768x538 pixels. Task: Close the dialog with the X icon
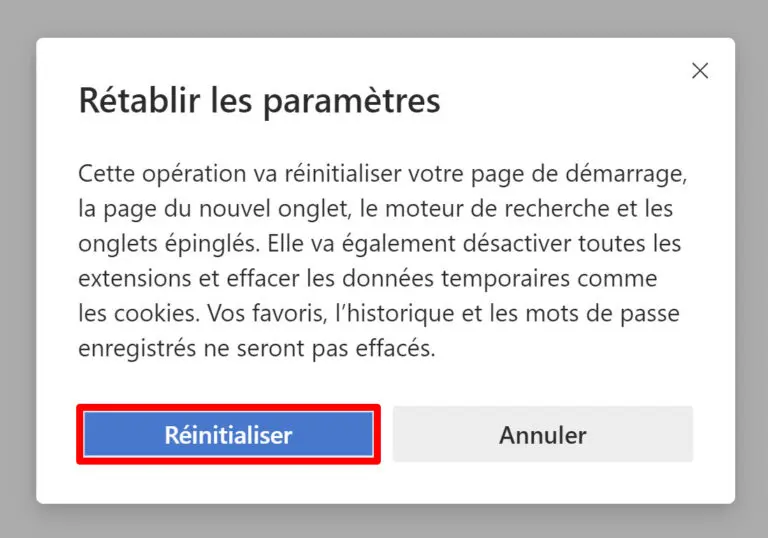coord(700,70)
